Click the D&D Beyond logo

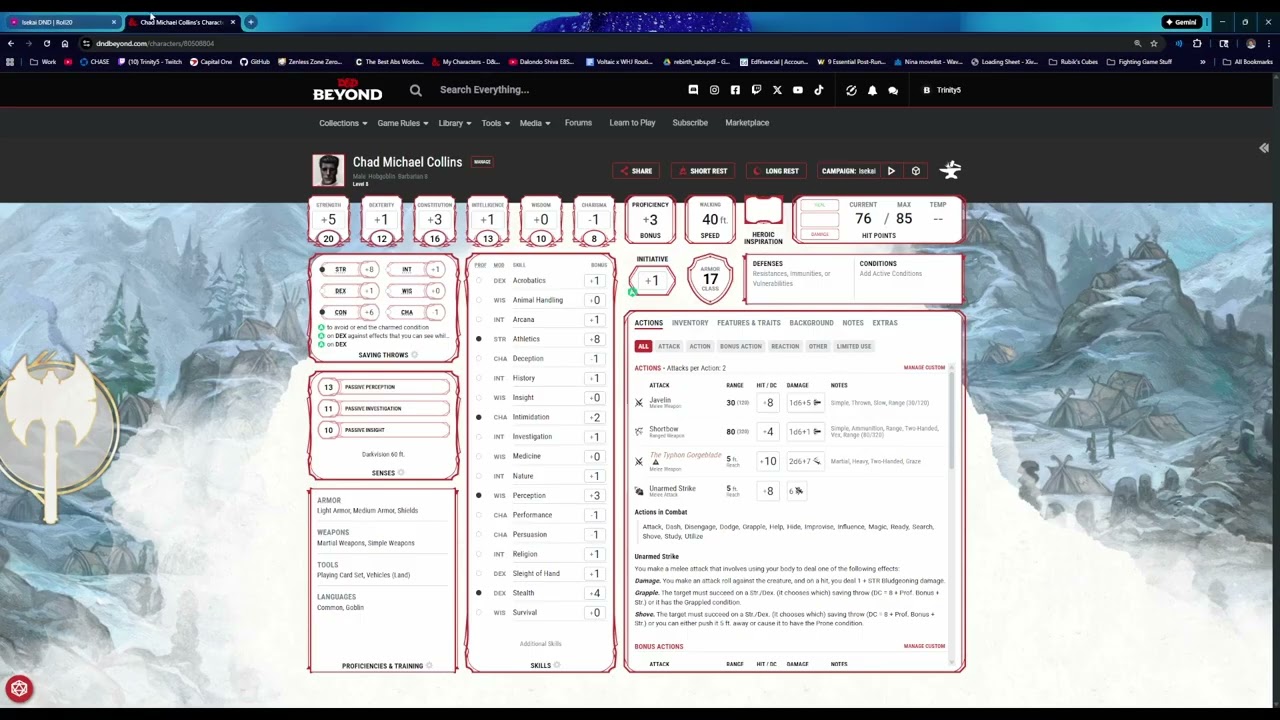347,90
